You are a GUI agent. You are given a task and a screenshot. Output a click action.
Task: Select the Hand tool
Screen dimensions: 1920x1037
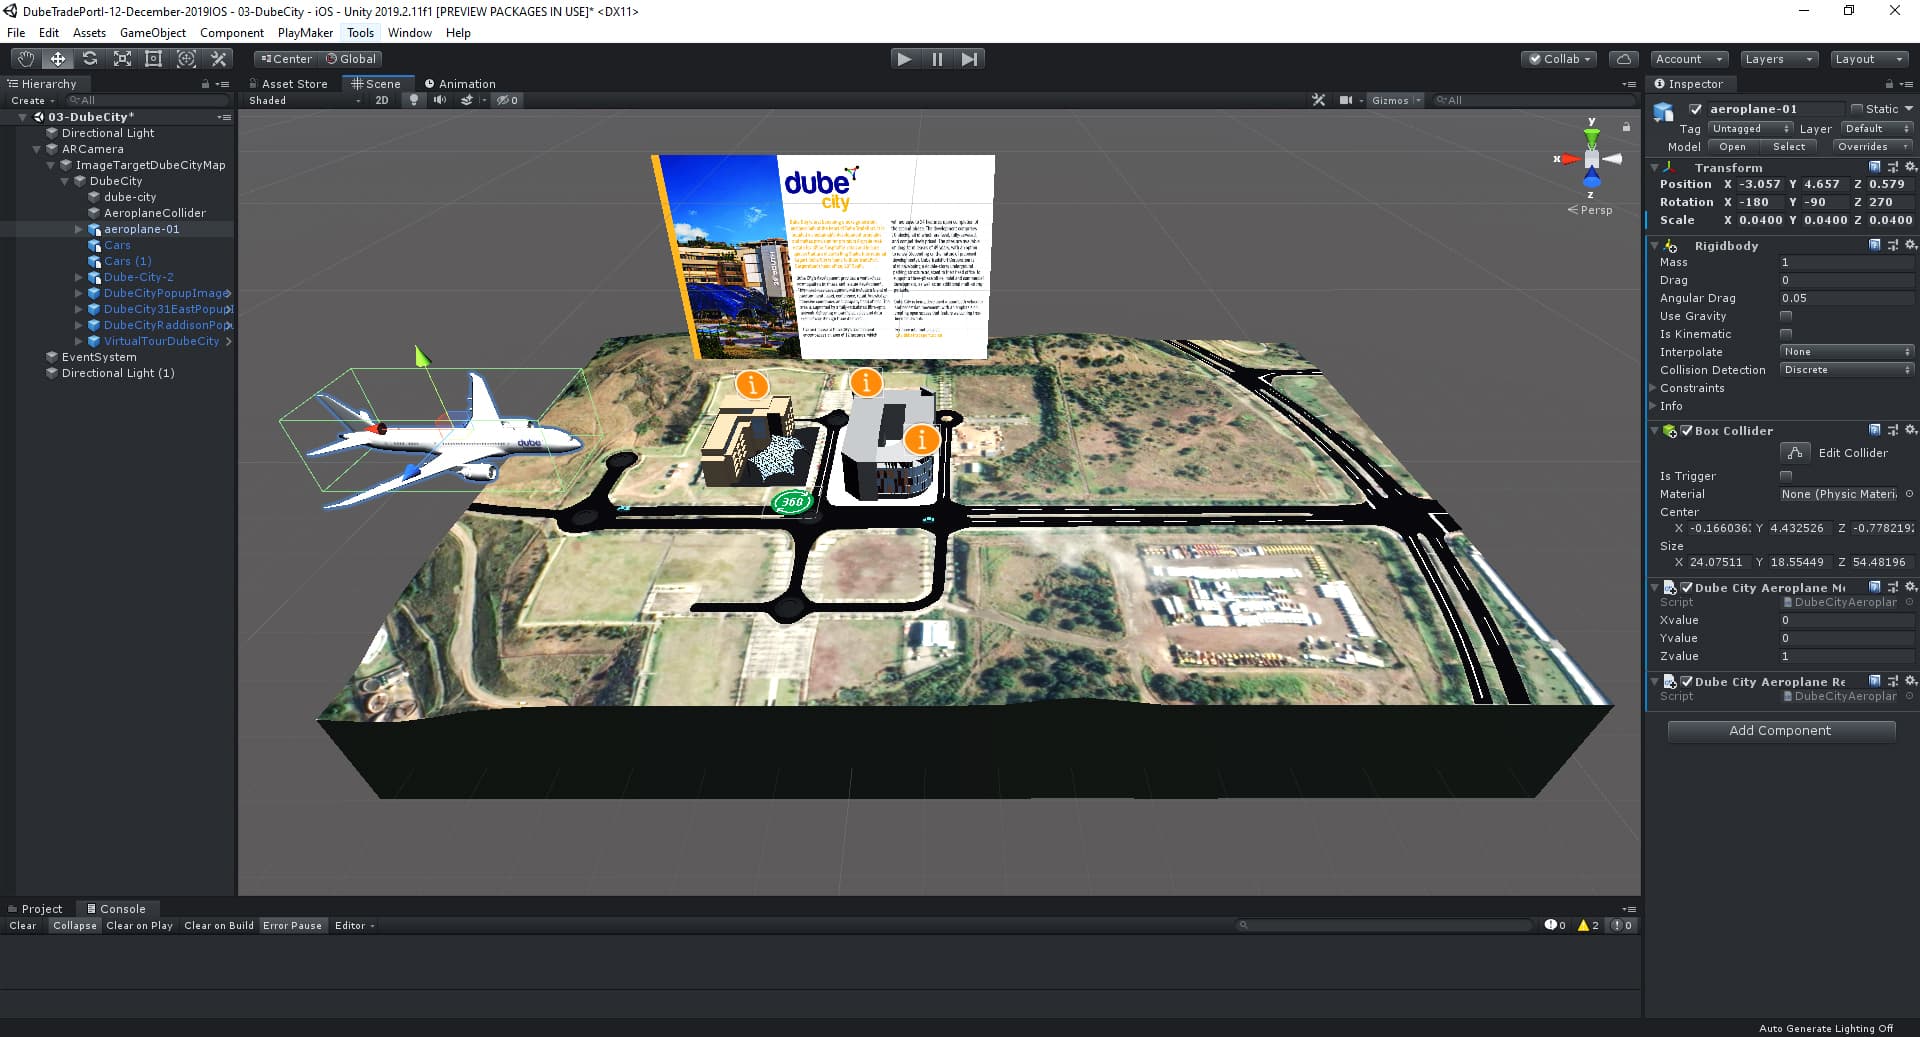[x=26, y=59]
